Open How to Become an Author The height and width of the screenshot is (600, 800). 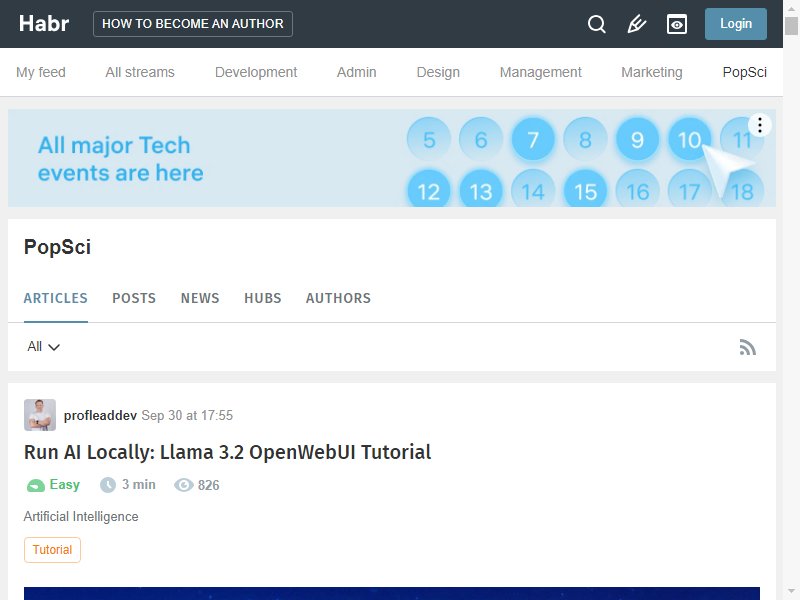click(x=193, y=24)
